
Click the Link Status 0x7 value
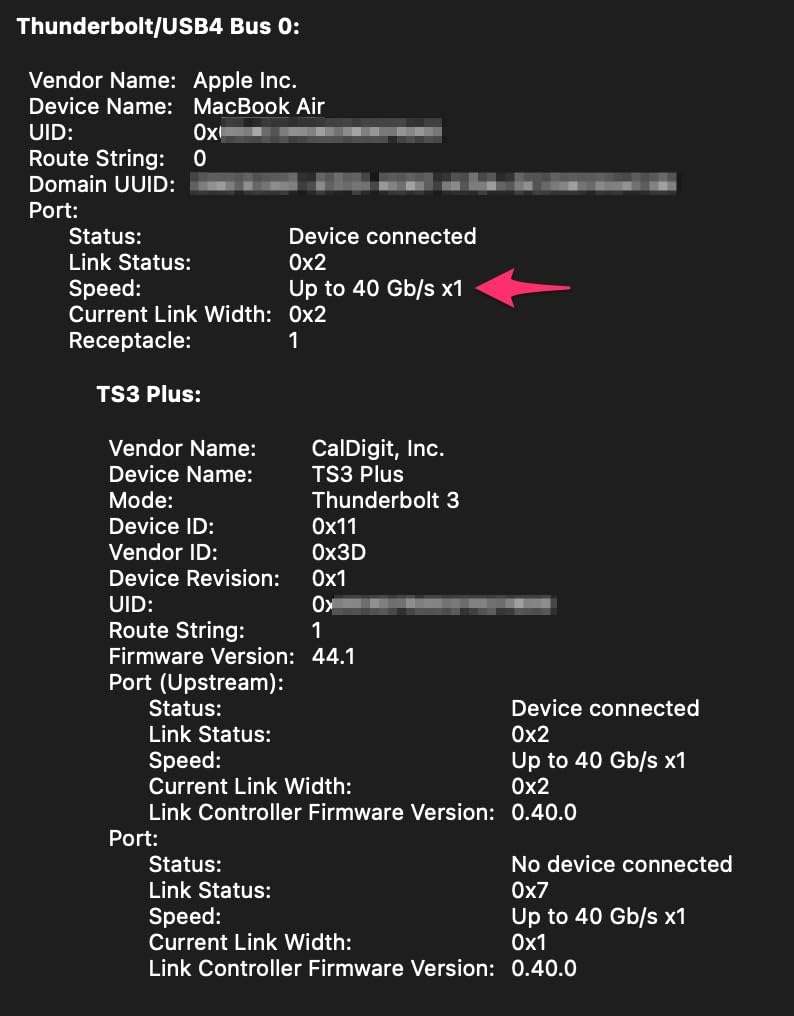(x=530, y=890)
